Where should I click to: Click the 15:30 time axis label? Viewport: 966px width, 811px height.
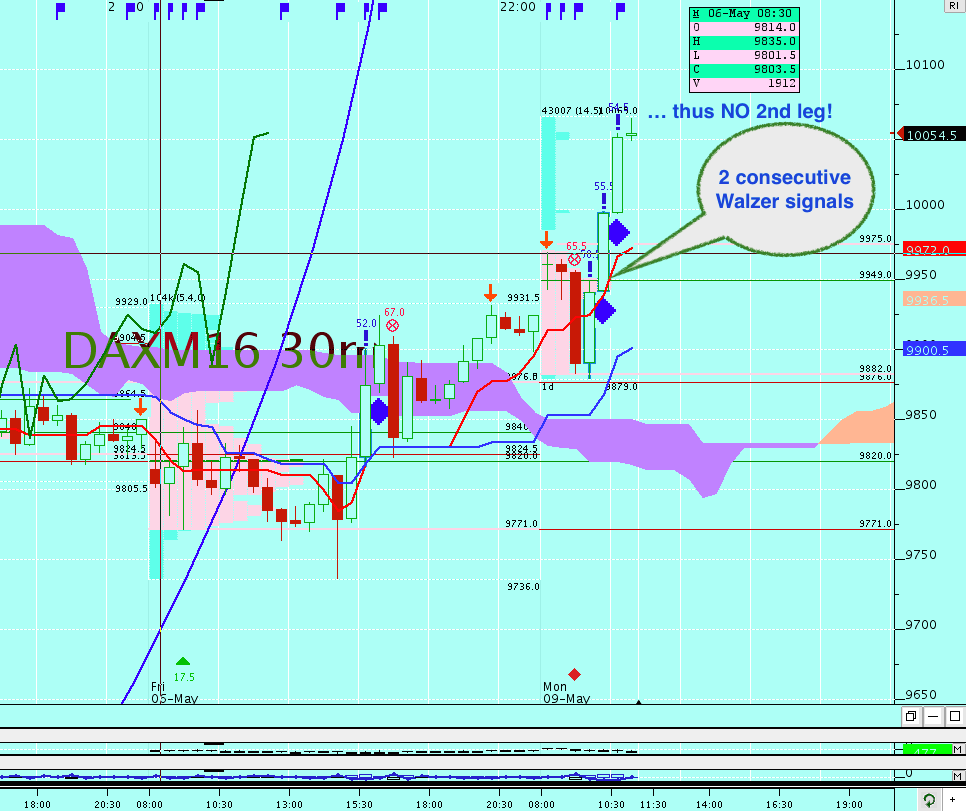[359, 804]
